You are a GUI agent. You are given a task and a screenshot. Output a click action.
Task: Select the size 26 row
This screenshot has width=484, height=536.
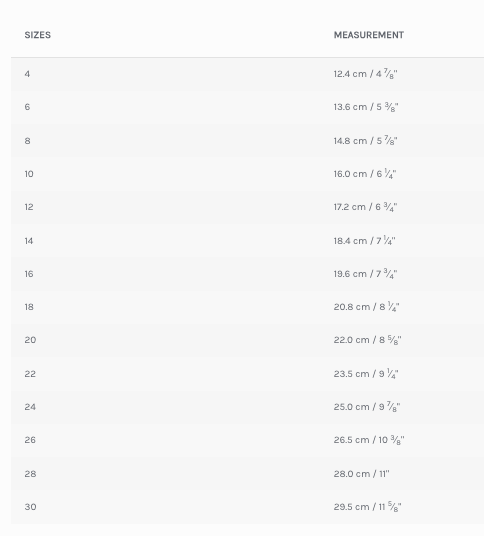pos(247,441)
